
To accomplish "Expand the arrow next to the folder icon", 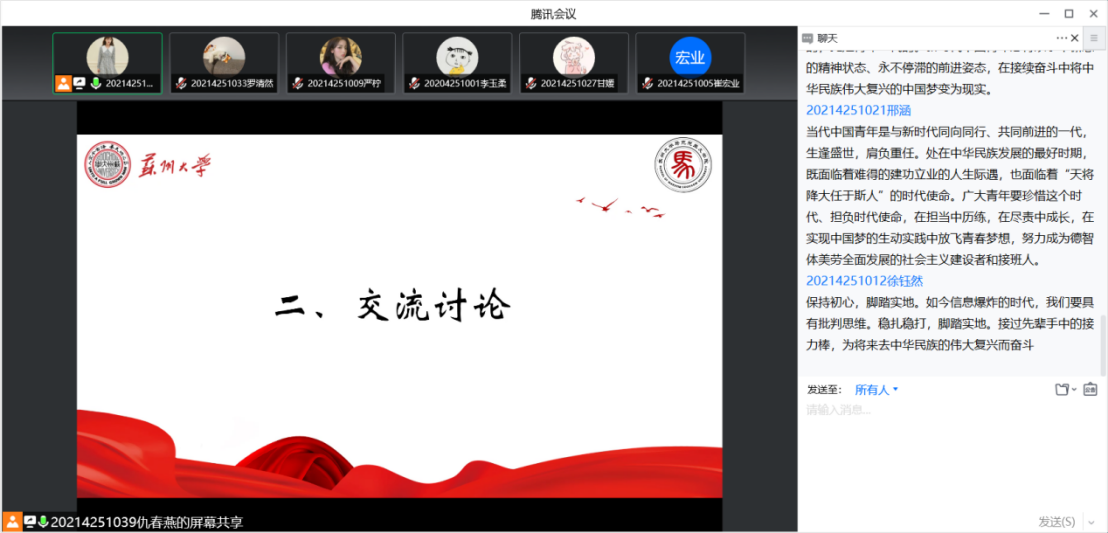I will [1074, 390].
